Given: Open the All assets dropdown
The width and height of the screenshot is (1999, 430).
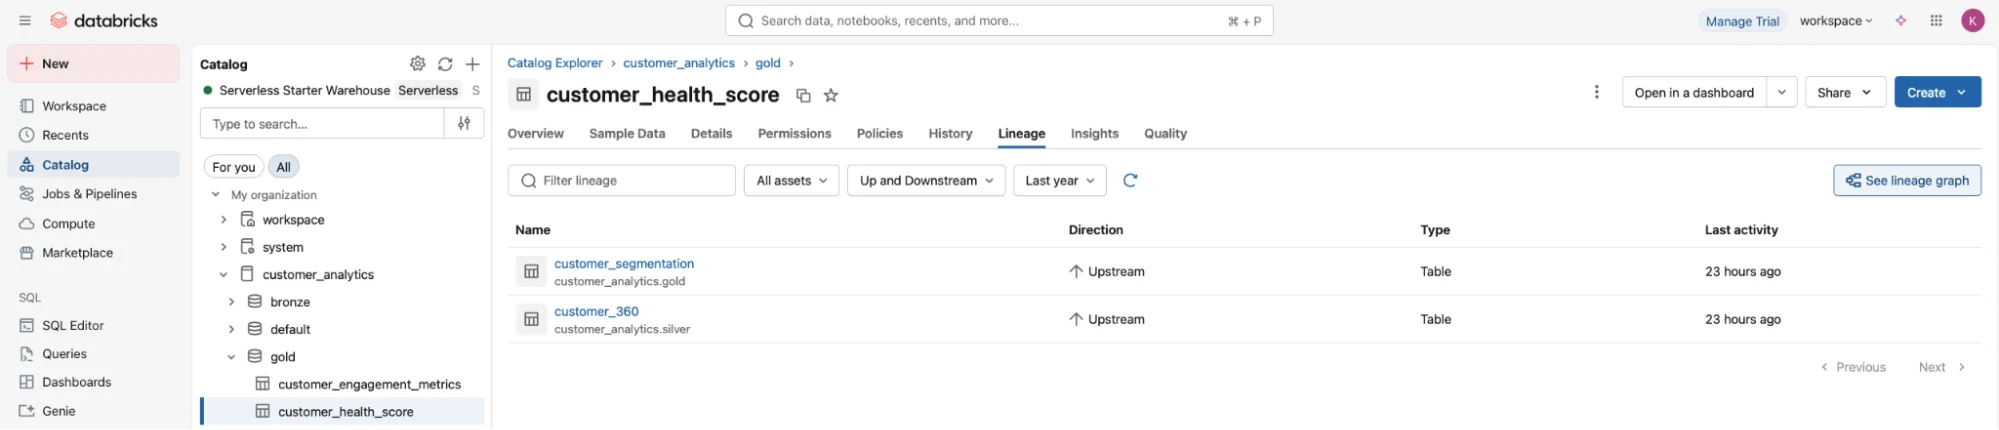Looking at the screenshot, I should tap(791, 181).
